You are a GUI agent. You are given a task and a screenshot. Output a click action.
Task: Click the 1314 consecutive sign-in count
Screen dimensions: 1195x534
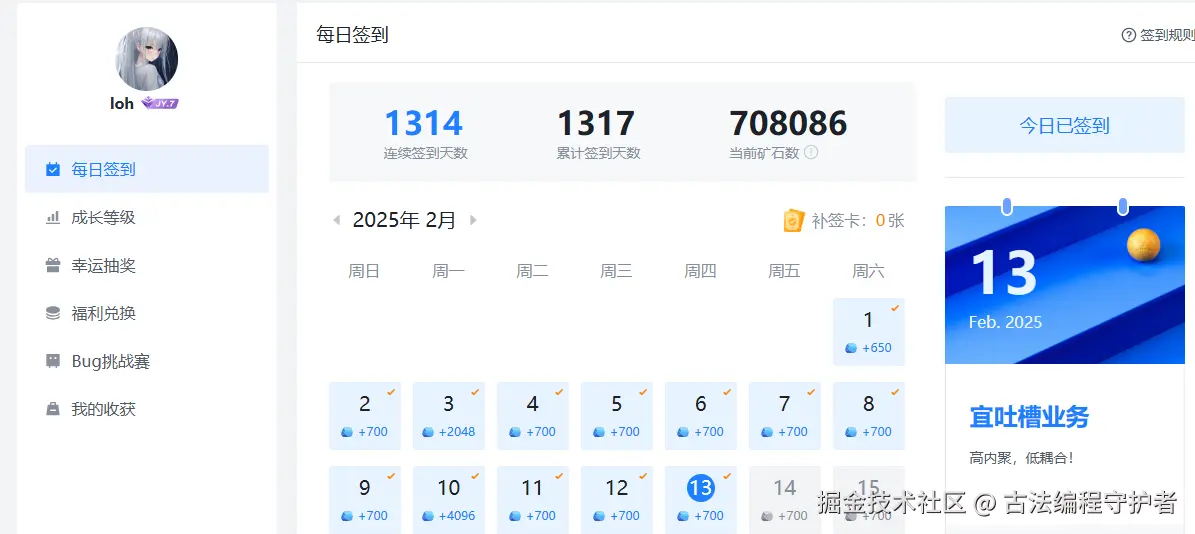click(x=424, y=123)
